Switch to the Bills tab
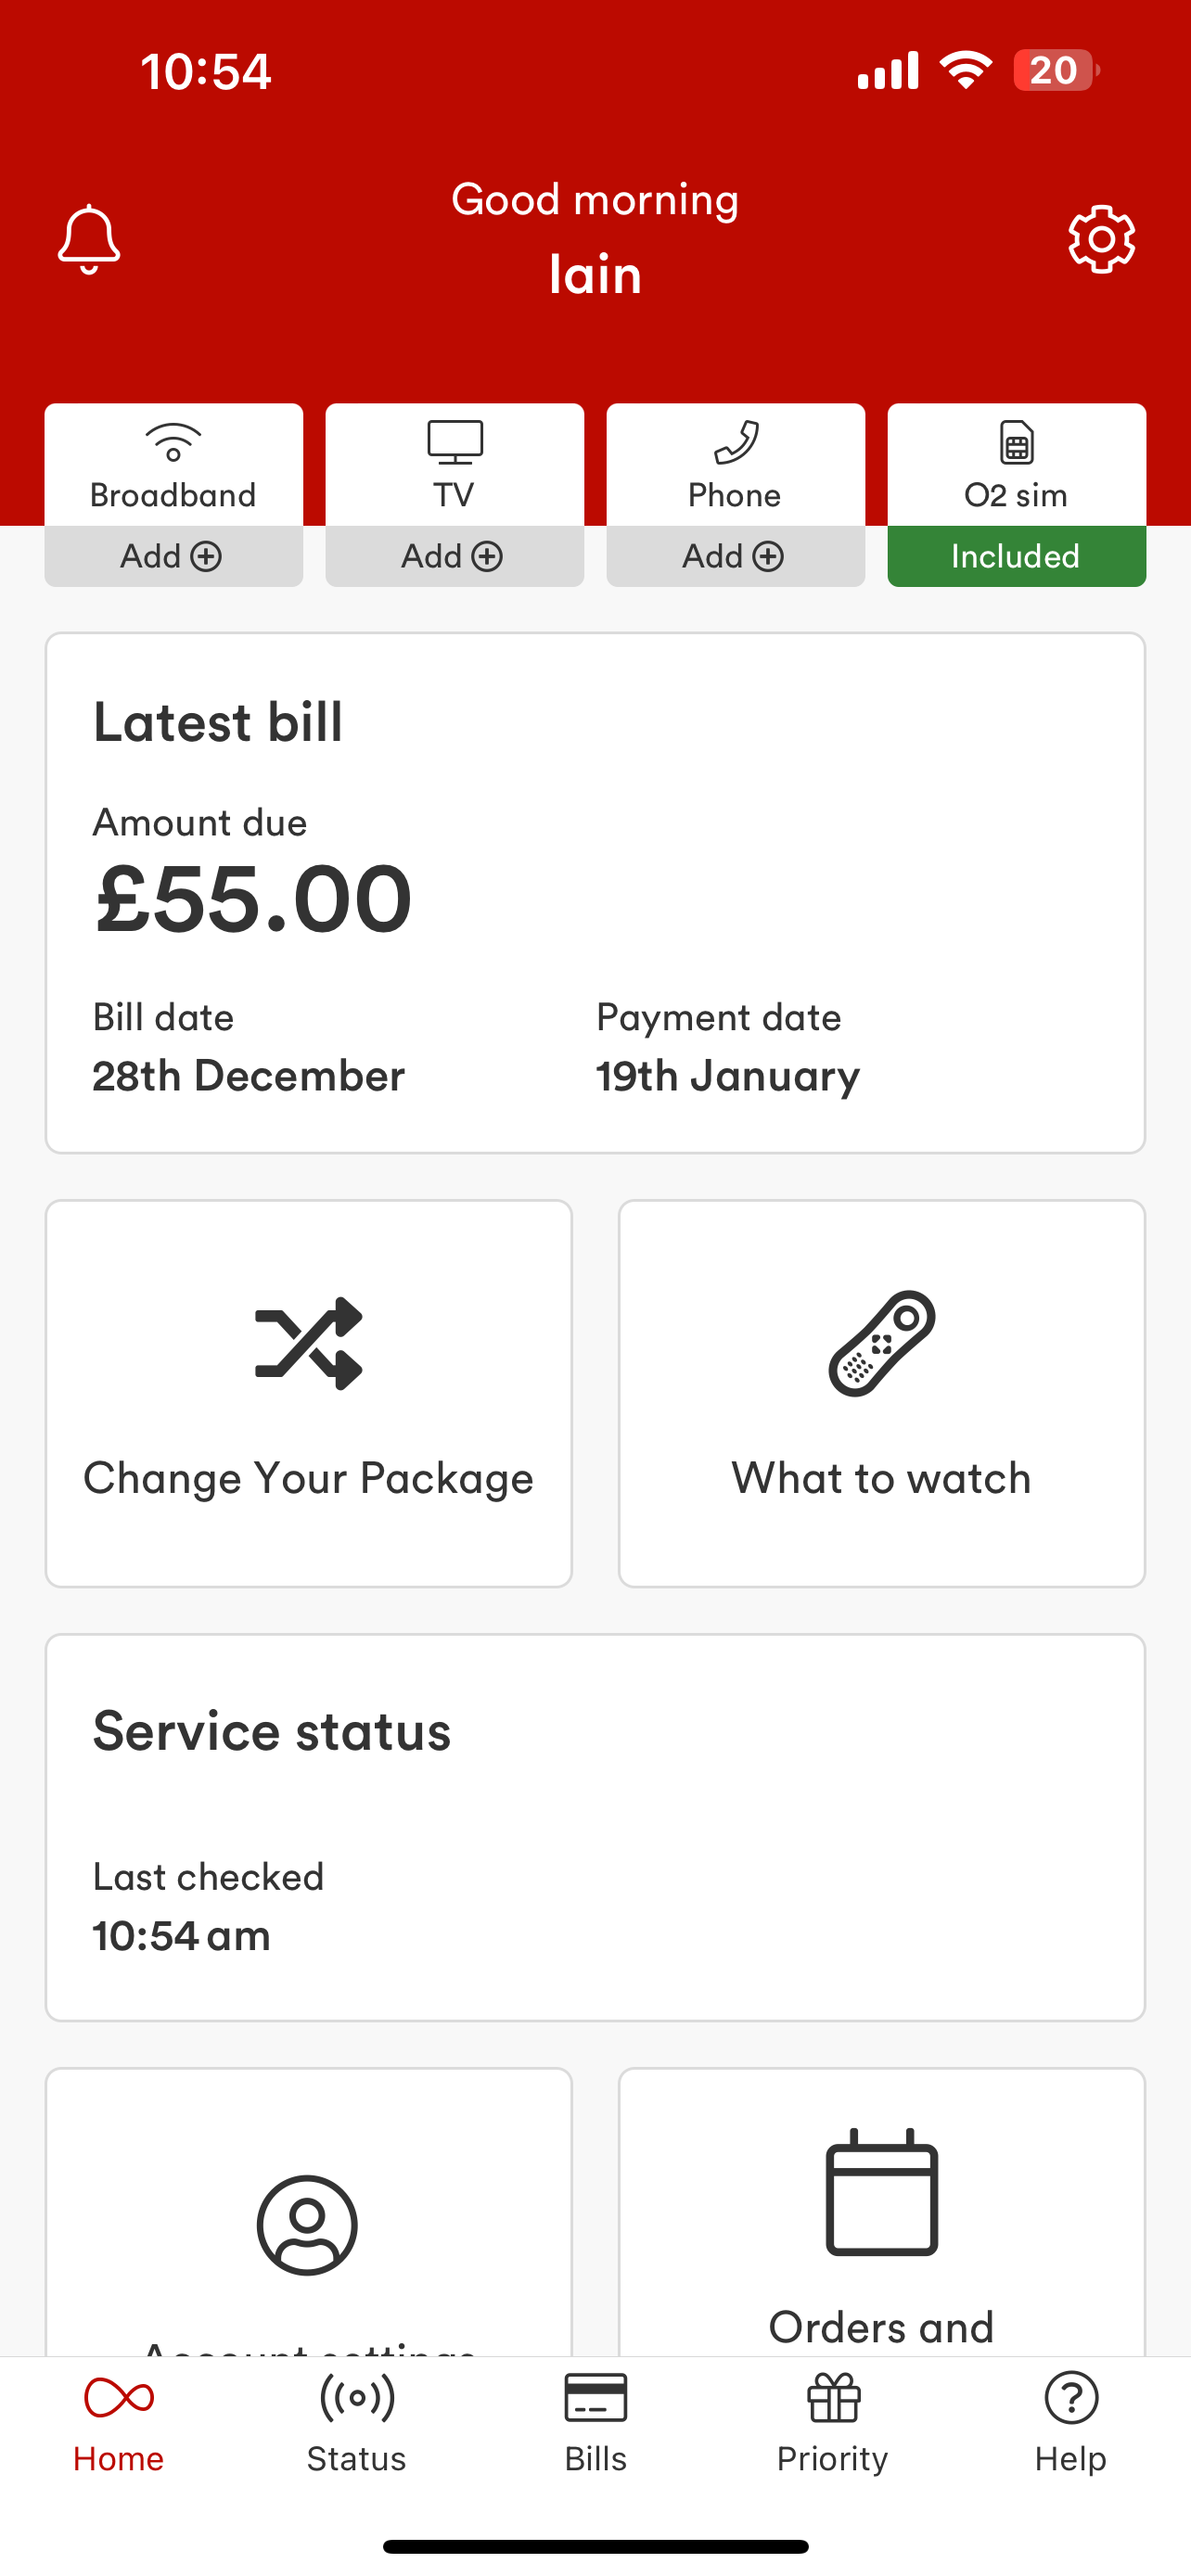 click(596, 2422)
